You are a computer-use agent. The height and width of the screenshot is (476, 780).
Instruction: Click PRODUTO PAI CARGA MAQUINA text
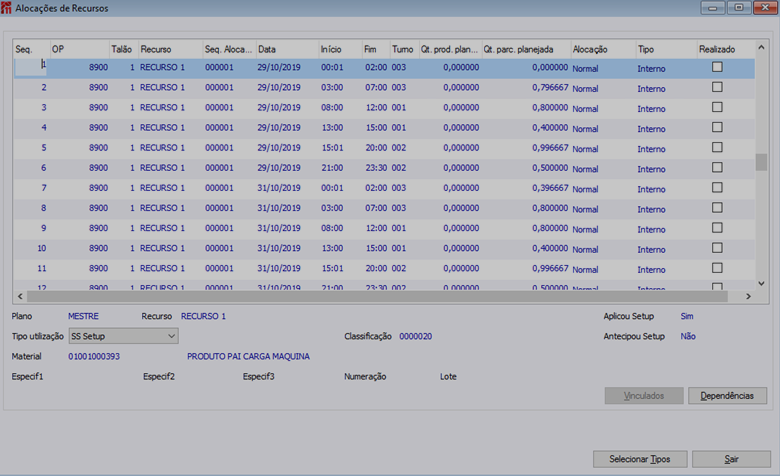[x=248, y=356]
